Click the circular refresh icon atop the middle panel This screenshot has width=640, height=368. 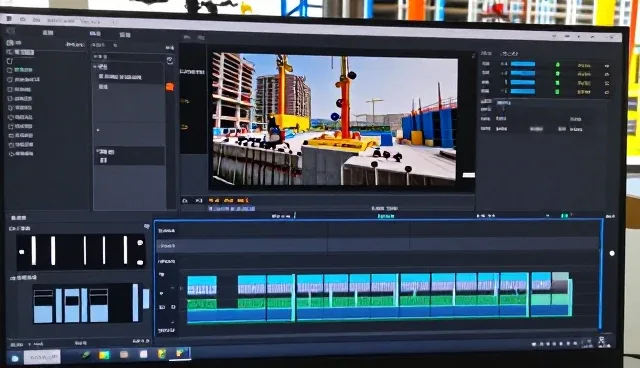170,60
